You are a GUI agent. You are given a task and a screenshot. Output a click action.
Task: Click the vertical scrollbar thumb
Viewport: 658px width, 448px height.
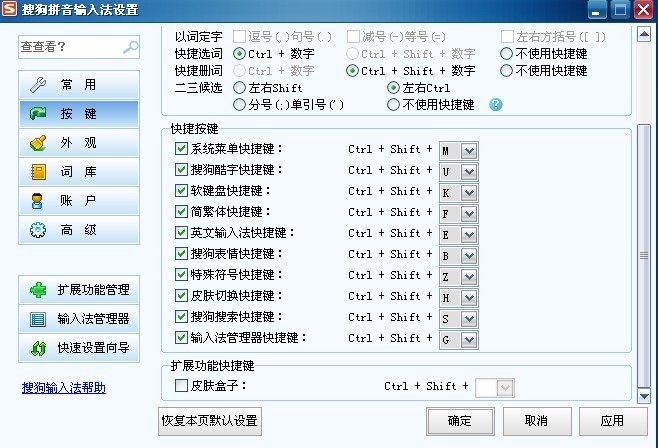(x=644, y=256)
